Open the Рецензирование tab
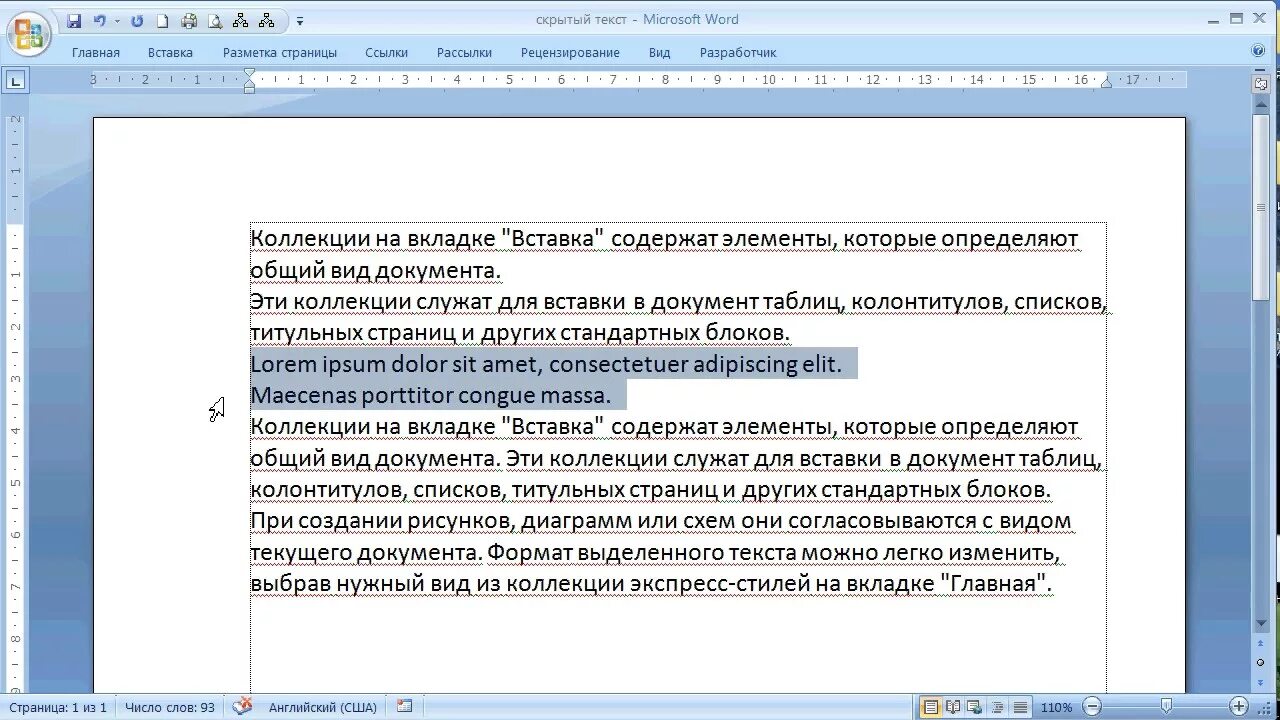The height and width of the screenshot is (720, 1280). pos(570,53)
